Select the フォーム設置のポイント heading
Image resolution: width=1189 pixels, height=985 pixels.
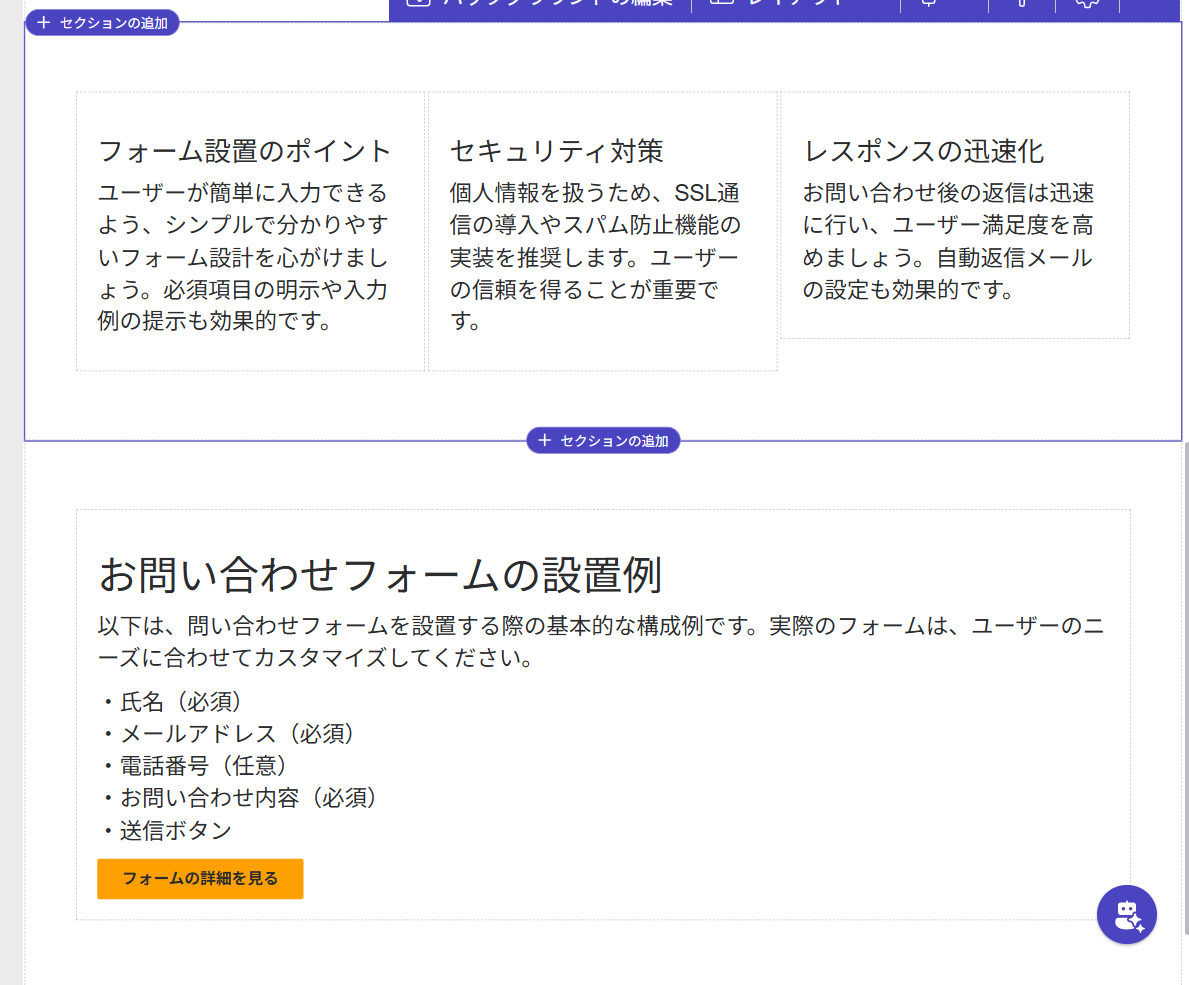tap(244, 151)
